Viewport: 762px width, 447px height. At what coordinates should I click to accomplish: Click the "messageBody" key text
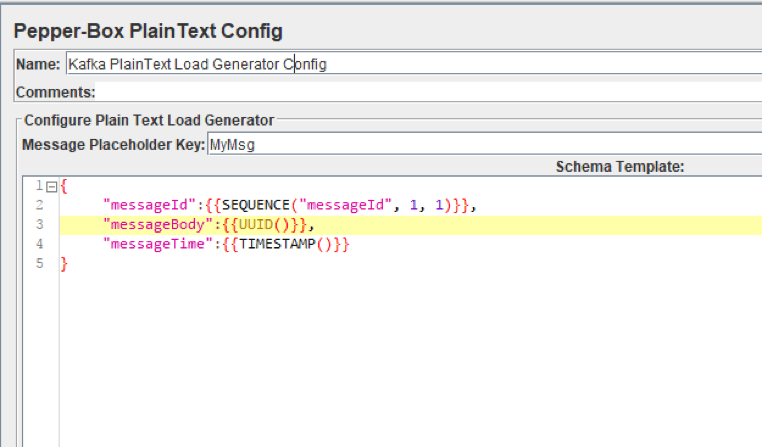(158, 224)
